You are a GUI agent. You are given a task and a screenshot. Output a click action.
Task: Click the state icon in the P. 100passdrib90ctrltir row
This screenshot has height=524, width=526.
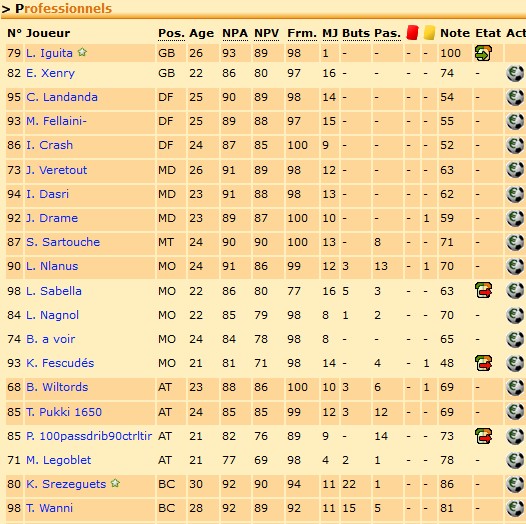click(x=483, y=436)
